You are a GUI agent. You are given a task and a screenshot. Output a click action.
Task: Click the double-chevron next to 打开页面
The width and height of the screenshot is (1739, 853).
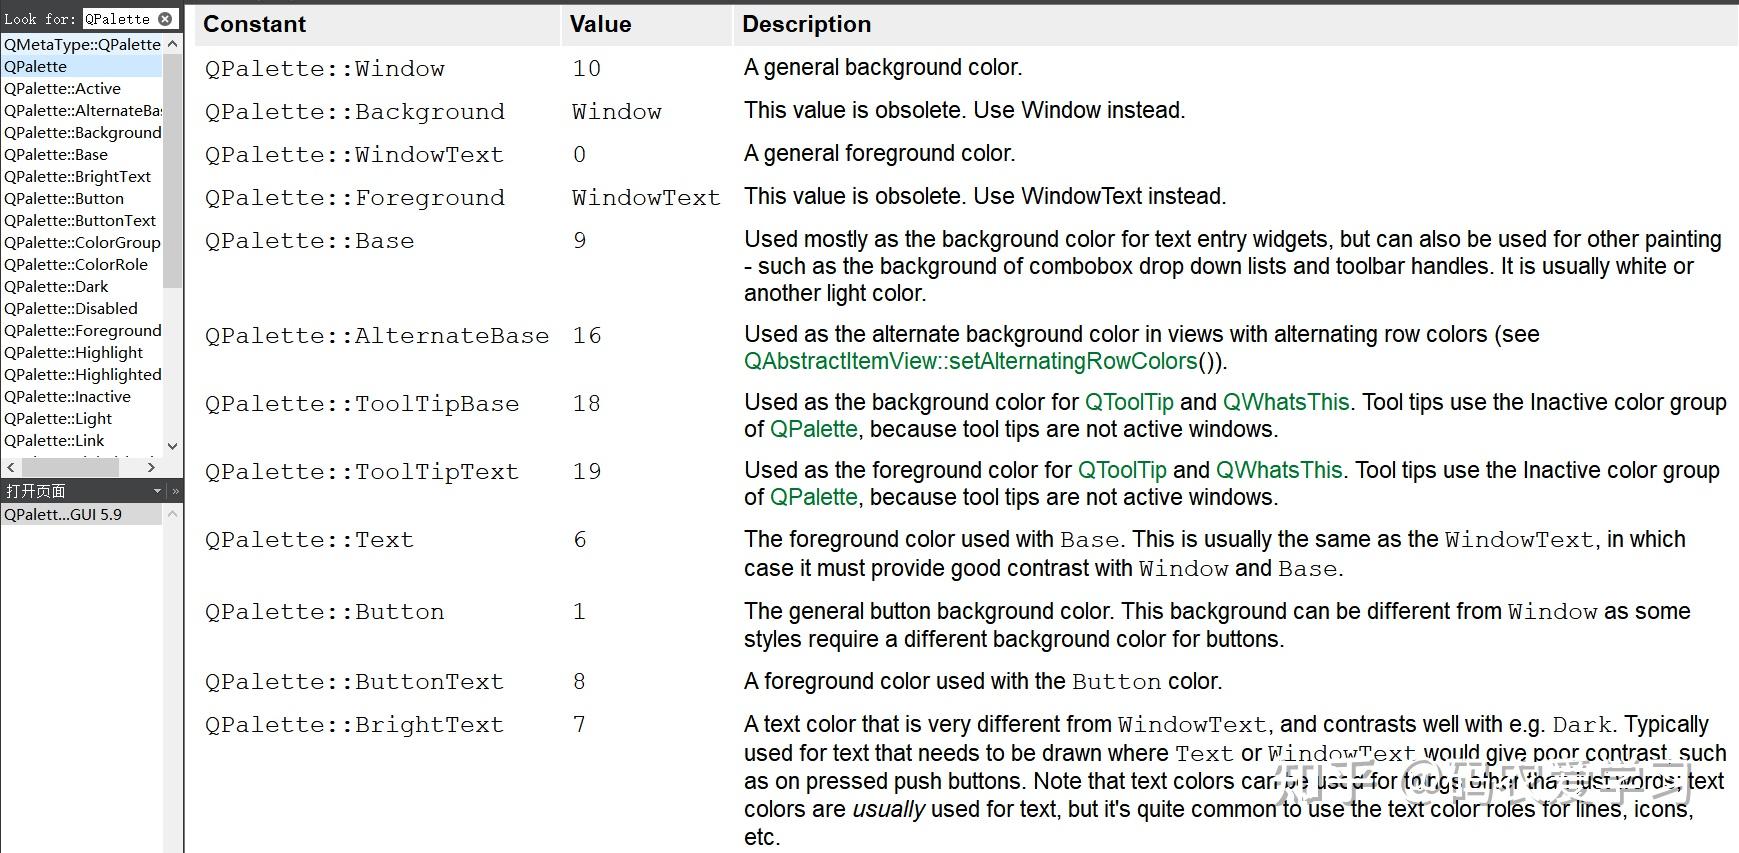(176, 491)
